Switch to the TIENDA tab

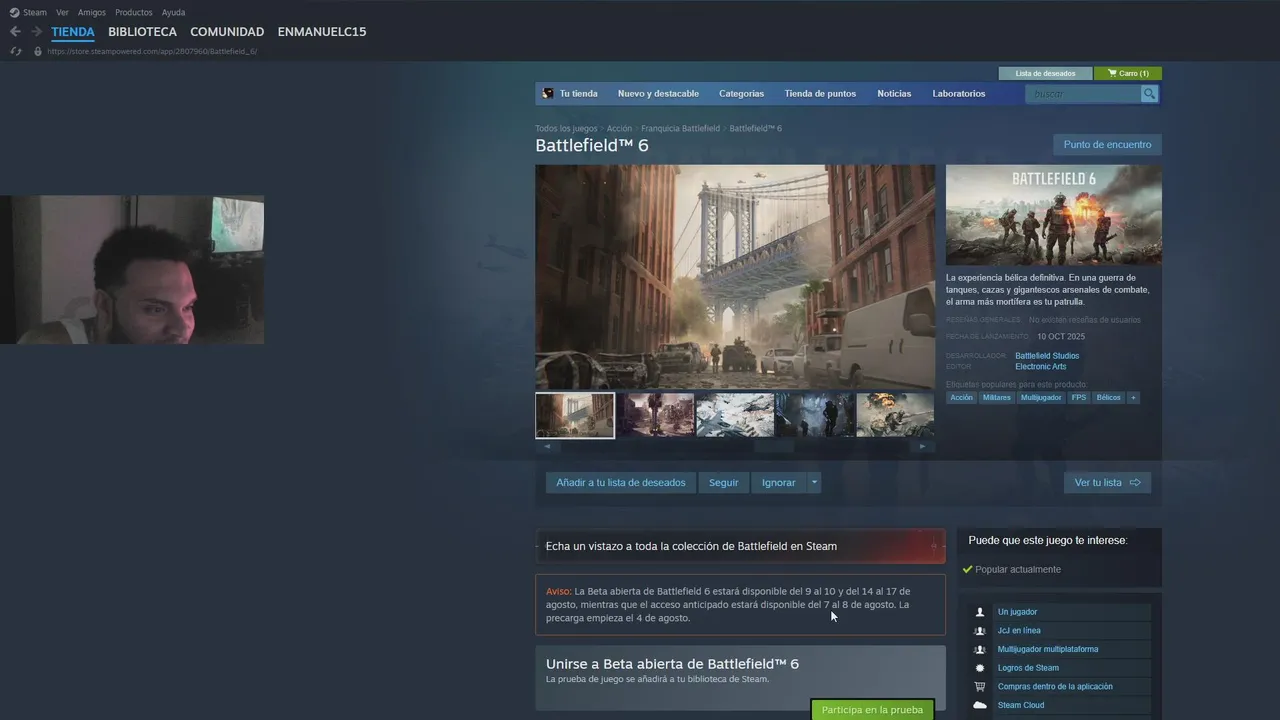pos(73,32)
